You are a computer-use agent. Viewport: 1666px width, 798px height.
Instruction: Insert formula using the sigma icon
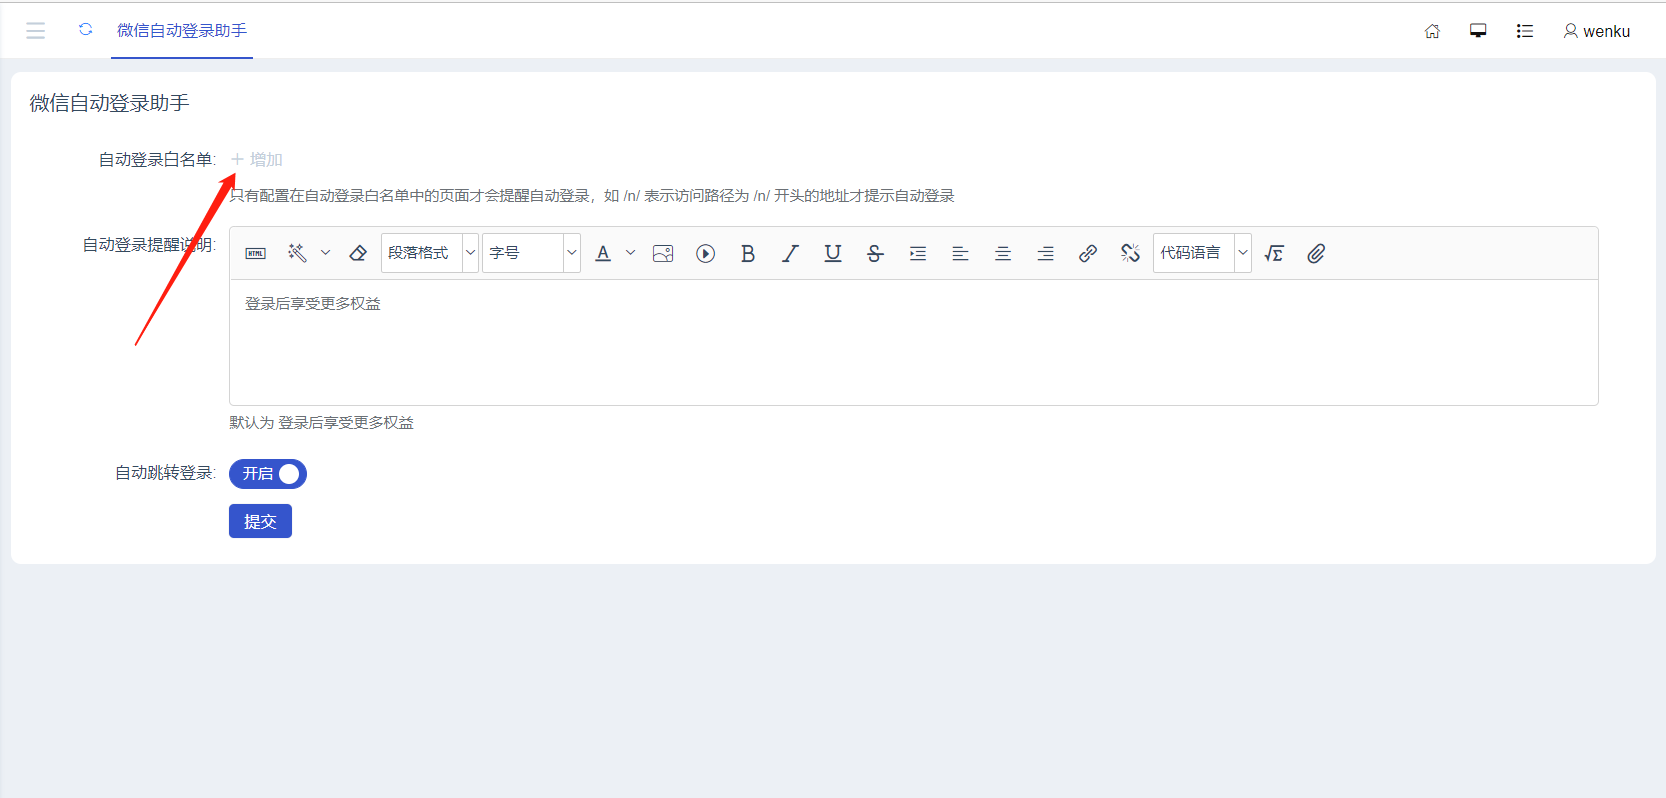point(1274,253)
